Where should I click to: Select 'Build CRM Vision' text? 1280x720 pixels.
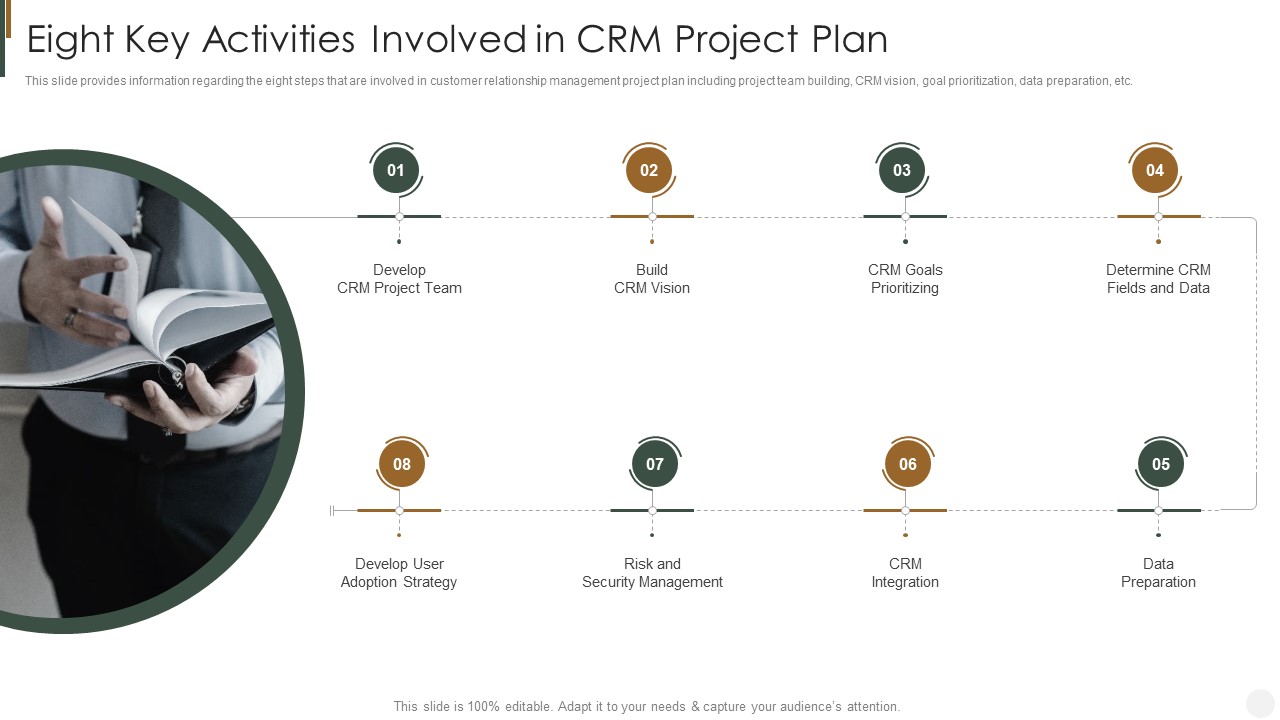click(652, 279)
